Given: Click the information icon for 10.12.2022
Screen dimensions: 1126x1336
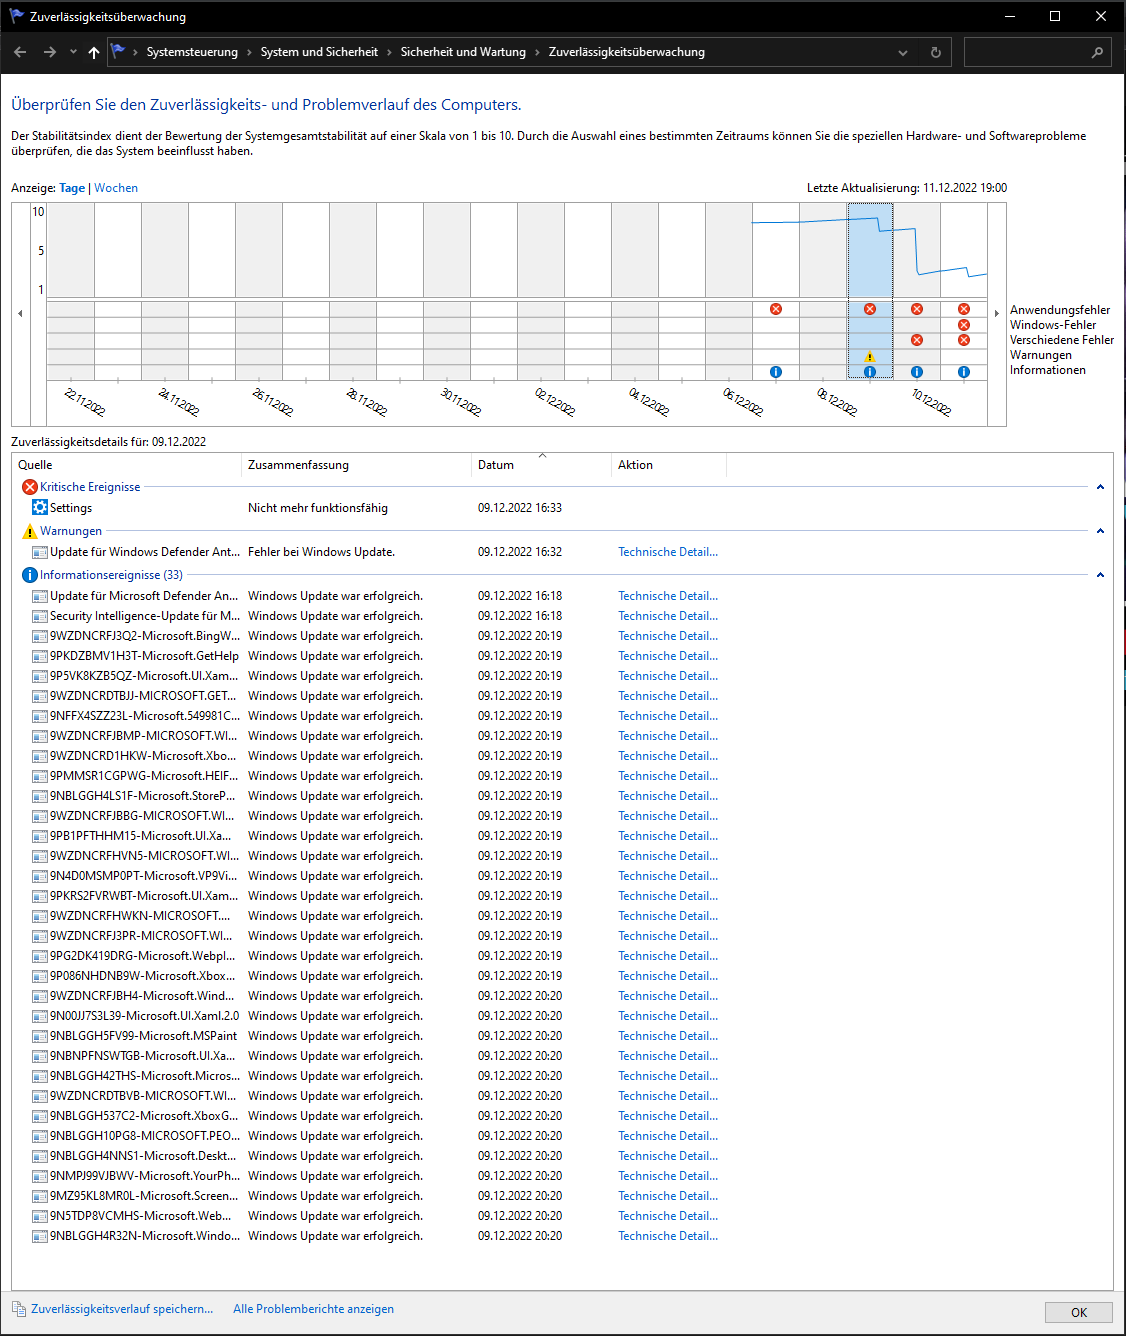Looking at the screenshot, I should pos(917,372).
